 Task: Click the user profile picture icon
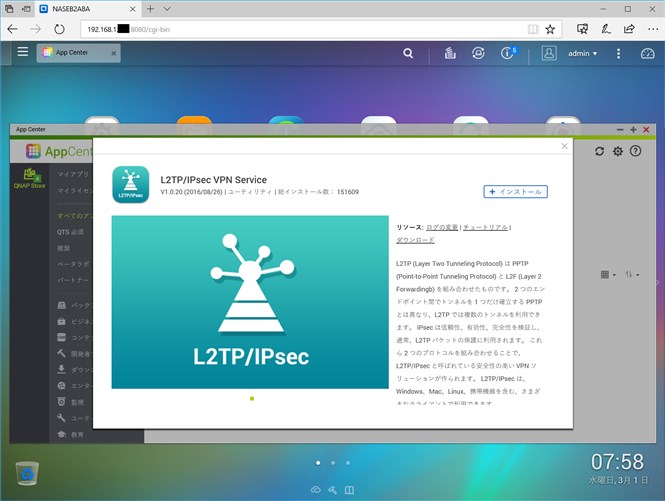point(549,53)
